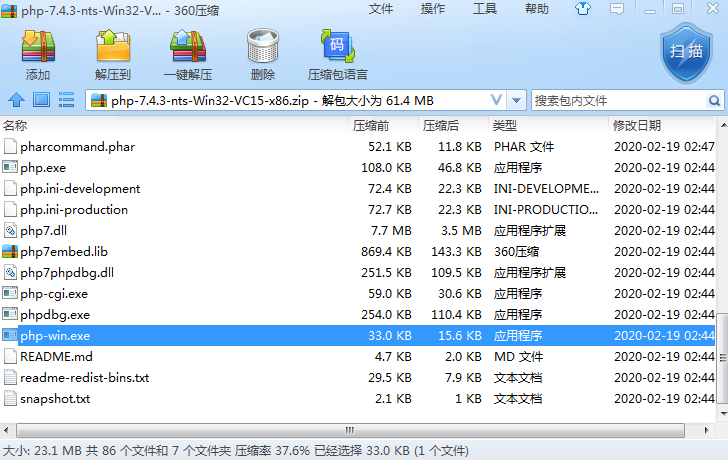
Task: Go up one folder with the arrow icon
Action: coord(17,100)
